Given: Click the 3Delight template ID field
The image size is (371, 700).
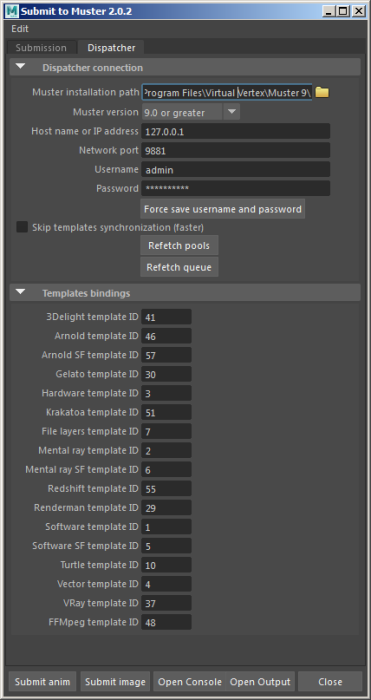Looking at the screenshot, I should click(x=167, y=317).
